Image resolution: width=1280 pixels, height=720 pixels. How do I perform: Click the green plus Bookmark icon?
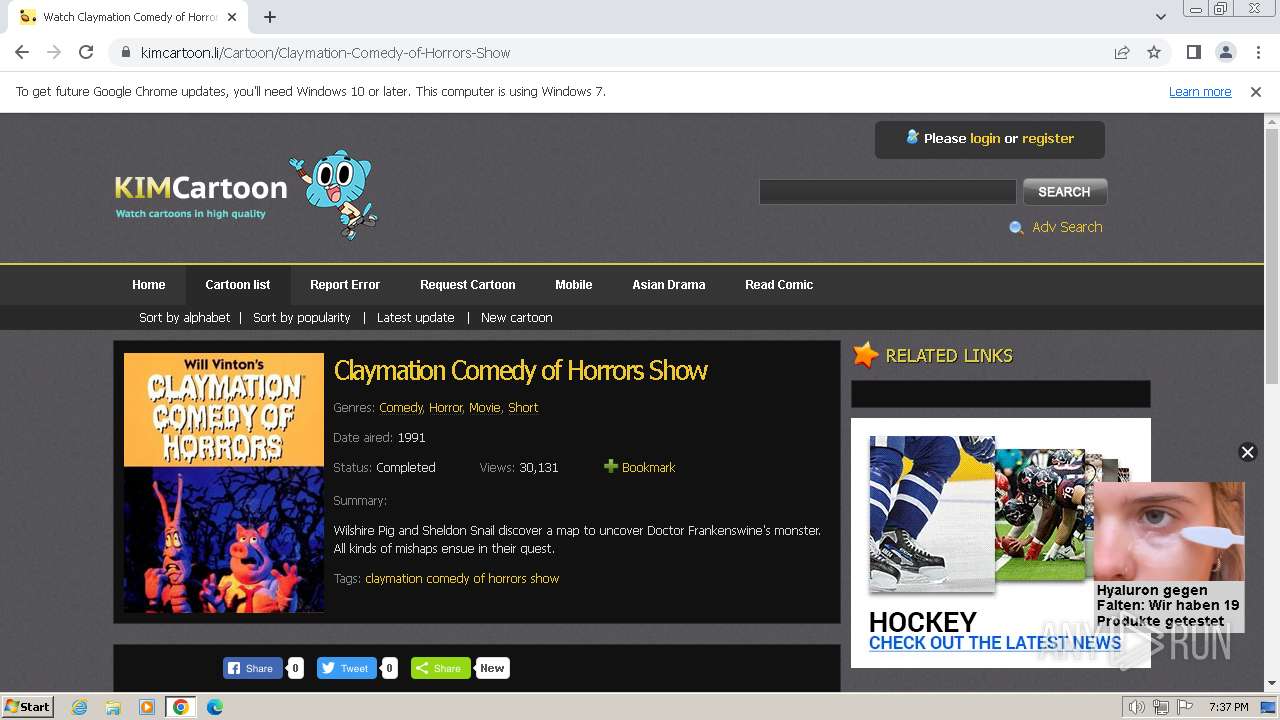coord(611,466)
